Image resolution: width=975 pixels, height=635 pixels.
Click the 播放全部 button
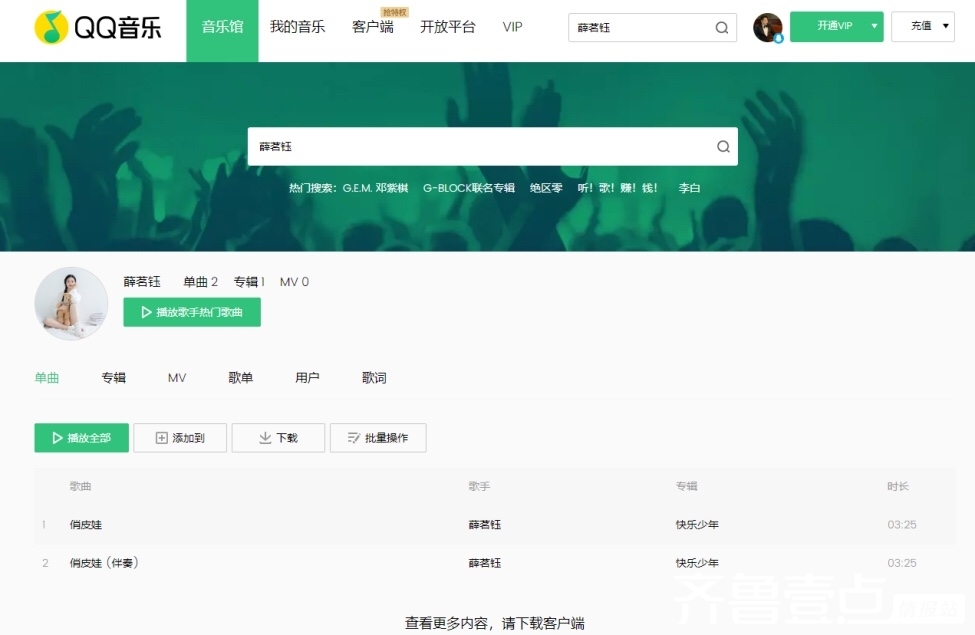81,438
